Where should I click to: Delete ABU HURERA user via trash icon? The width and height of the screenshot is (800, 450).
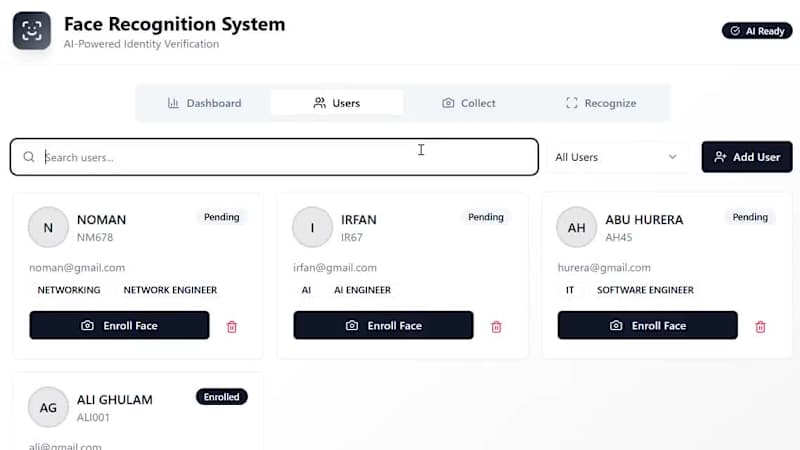click(x=760, y=326)
